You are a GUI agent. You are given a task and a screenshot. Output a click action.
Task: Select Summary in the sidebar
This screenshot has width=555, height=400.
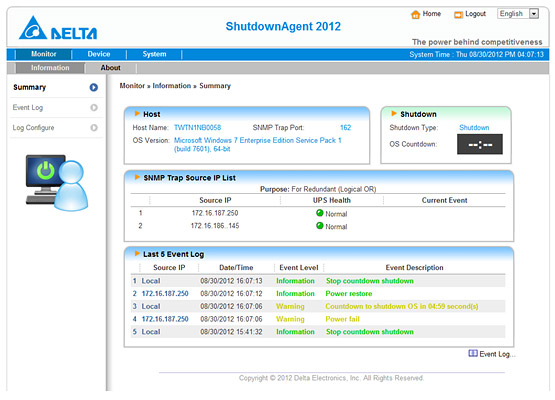[30, 87]
